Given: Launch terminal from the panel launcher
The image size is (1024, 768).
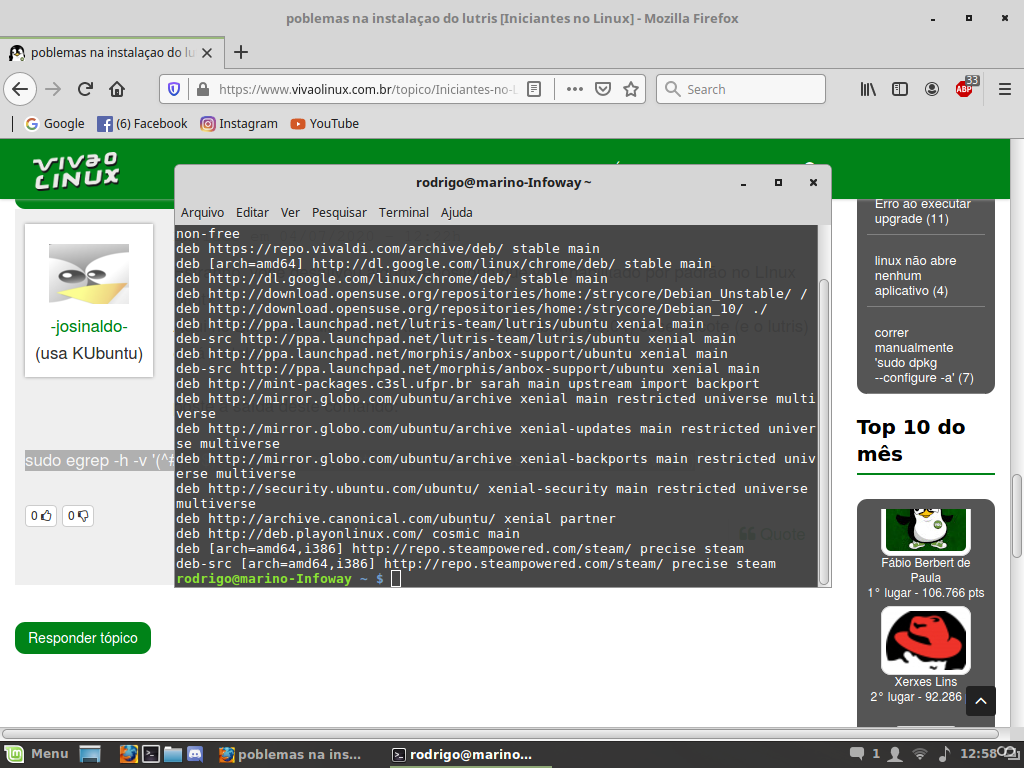Looking at the screenshot, I should click(x=151, y=754).
